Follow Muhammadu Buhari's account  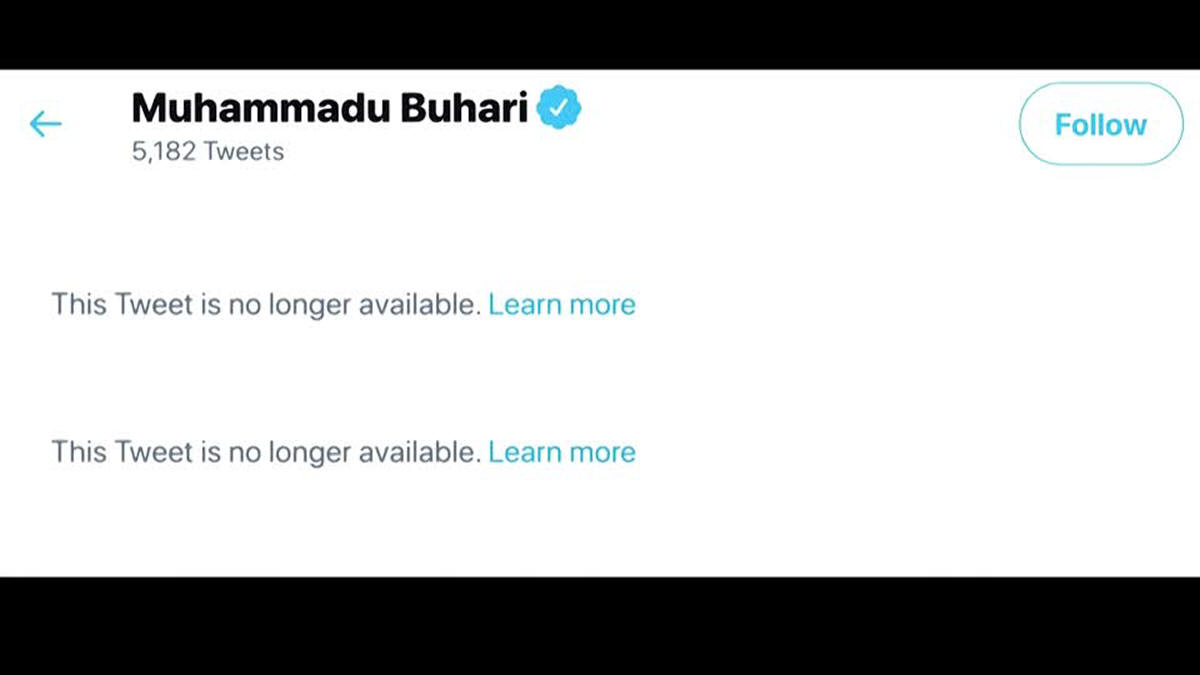pyautogui.click(x=1100, y=124)
